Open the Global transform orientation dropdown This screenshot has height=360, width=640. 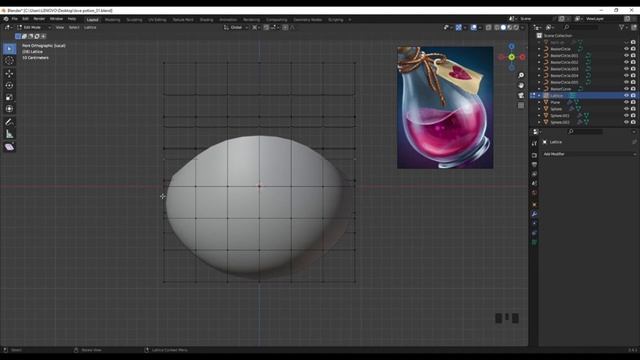[x=236, y=27]
